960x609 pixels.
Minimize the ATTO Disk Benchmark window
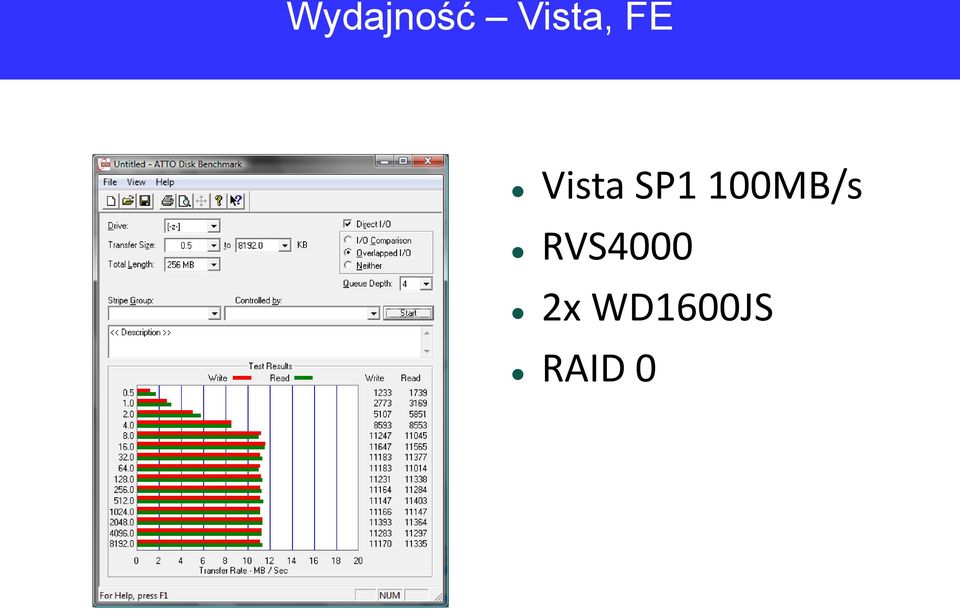pyautogui.click(x=384, y=162)
